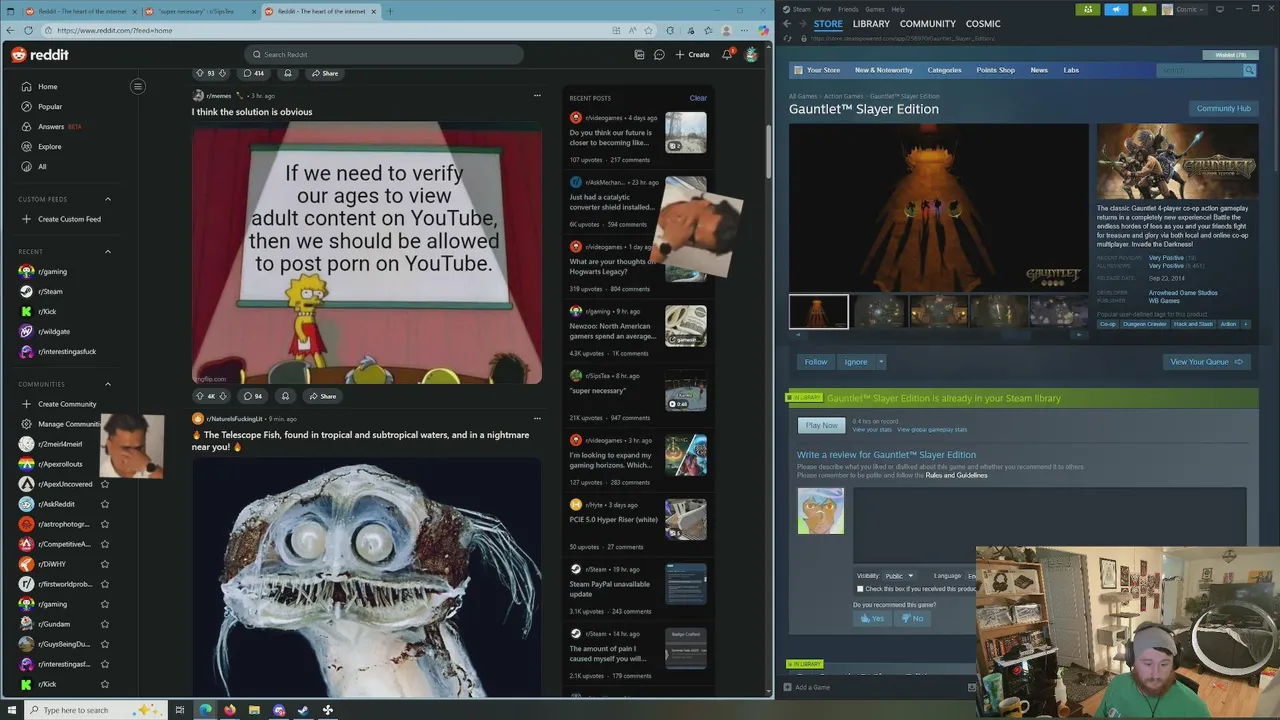
Task: Open Steam announcements megaphone button
Action: (1116, 9)
